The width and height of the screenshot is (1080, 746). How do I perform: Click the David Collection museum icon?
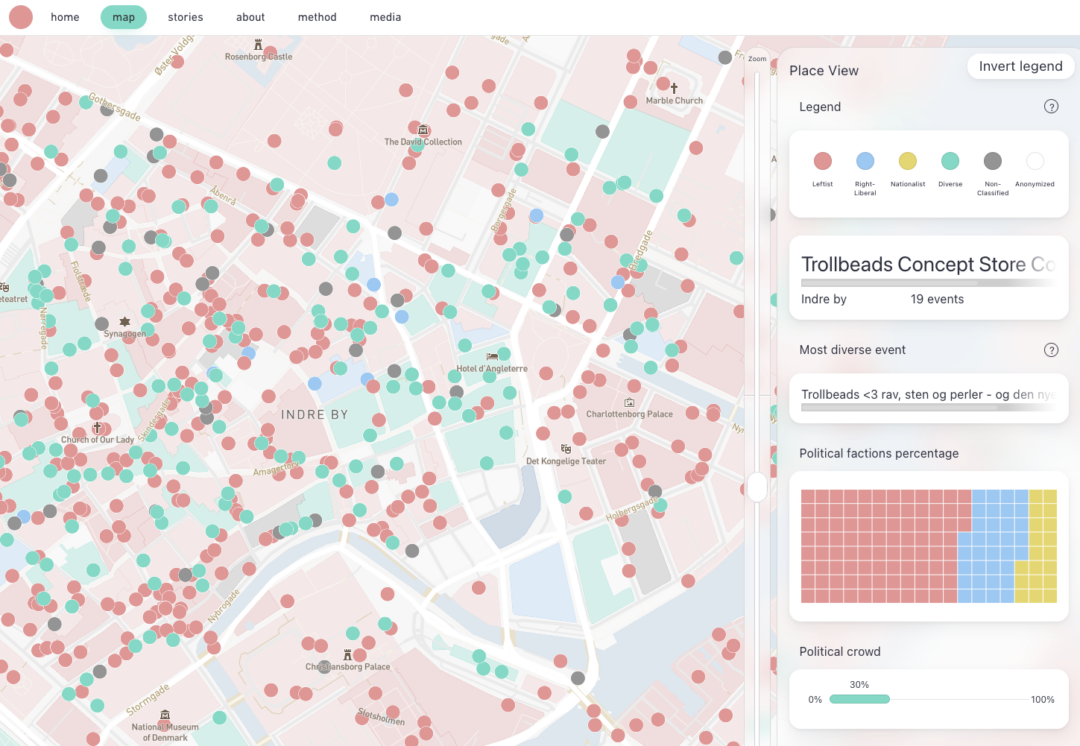tap(424, 130)
